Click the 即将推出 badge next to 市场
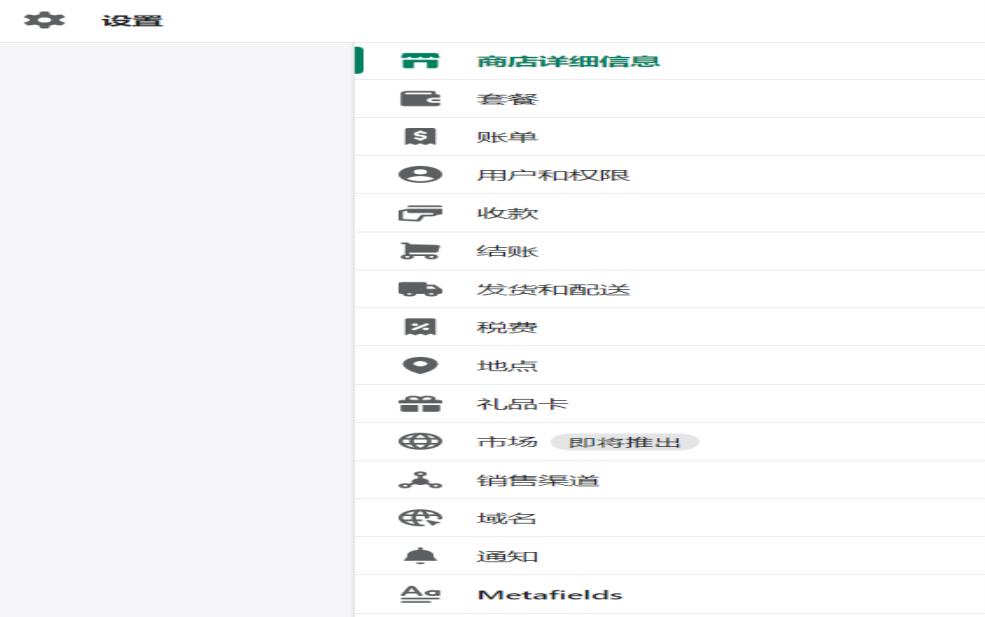The width and height of the screenshot is (985, 617). [x=624, y=442]
